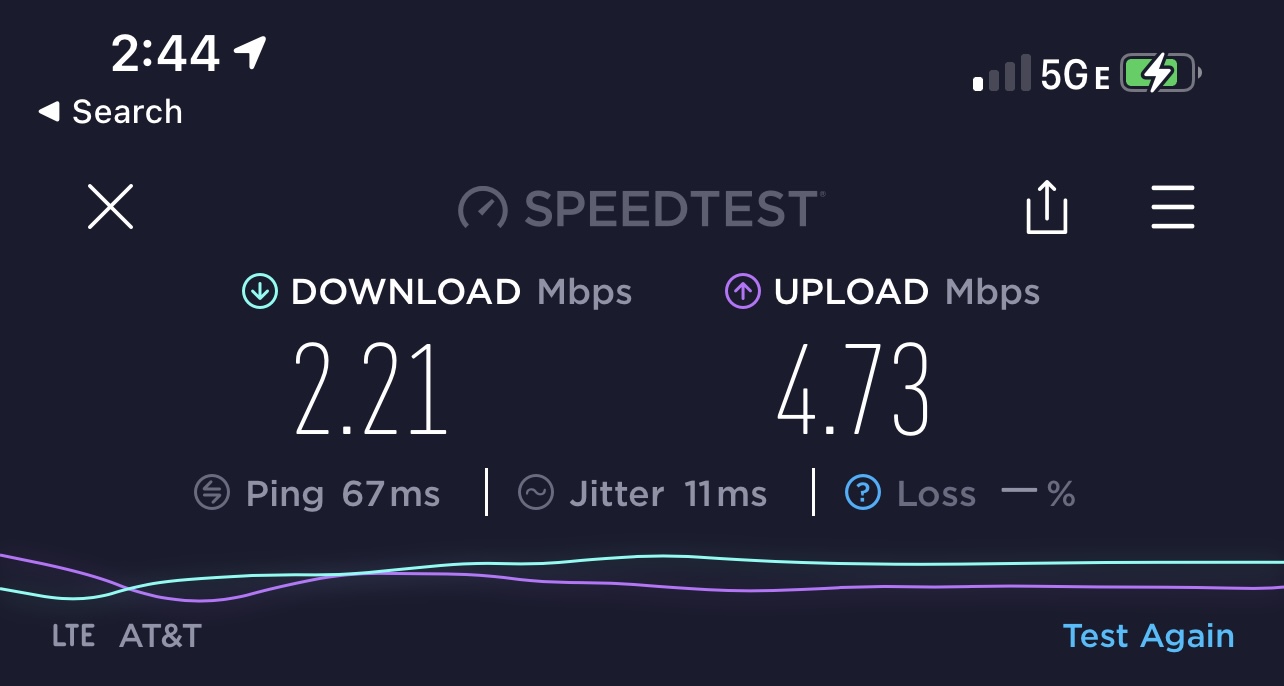
Task: Tap the 2.21 download speed value
Action: tap(370, 389)
